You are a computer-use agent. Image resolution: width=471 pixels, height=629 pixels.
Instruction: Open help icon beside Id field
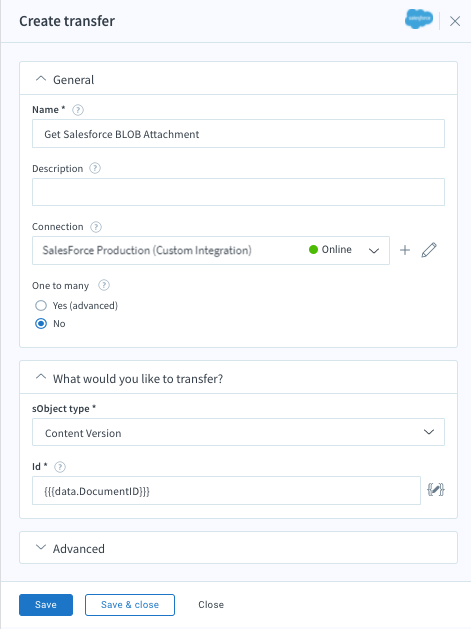click(x=60, y=467)
